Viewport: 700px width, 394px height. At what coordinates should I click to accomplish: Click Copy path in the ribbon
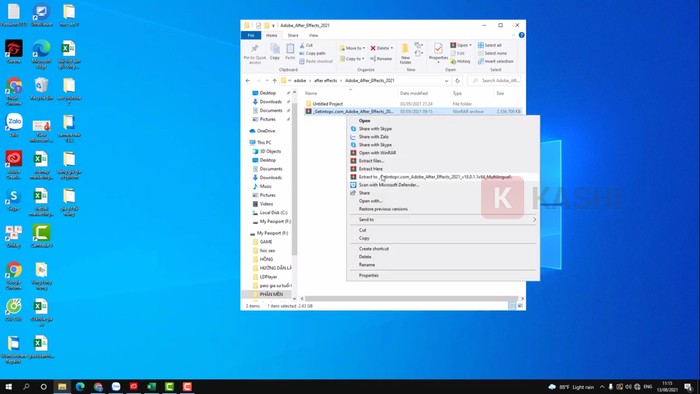[312, 54]
